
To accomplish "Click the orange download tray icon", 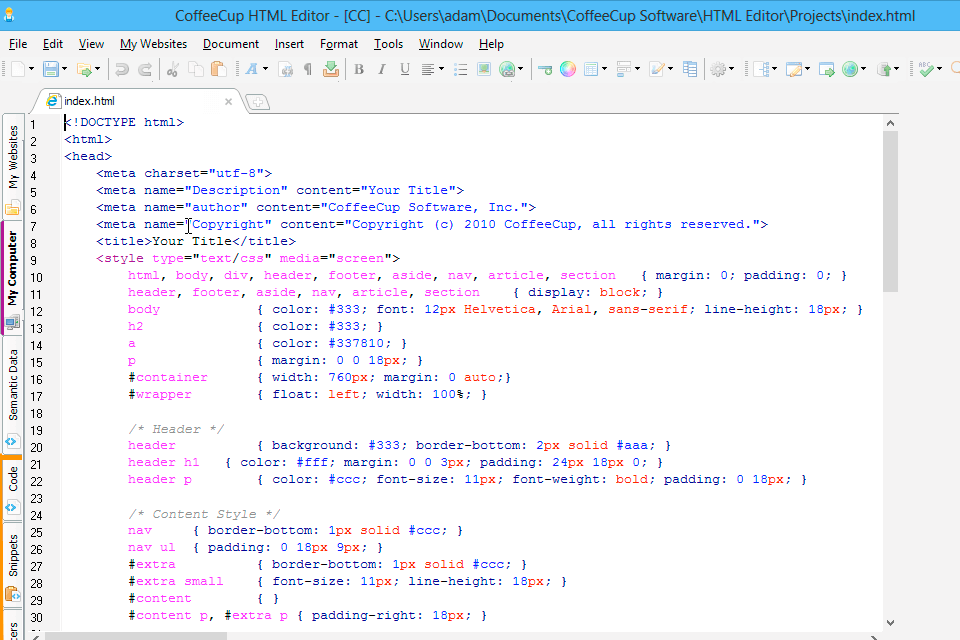I will tap(331, 69).
